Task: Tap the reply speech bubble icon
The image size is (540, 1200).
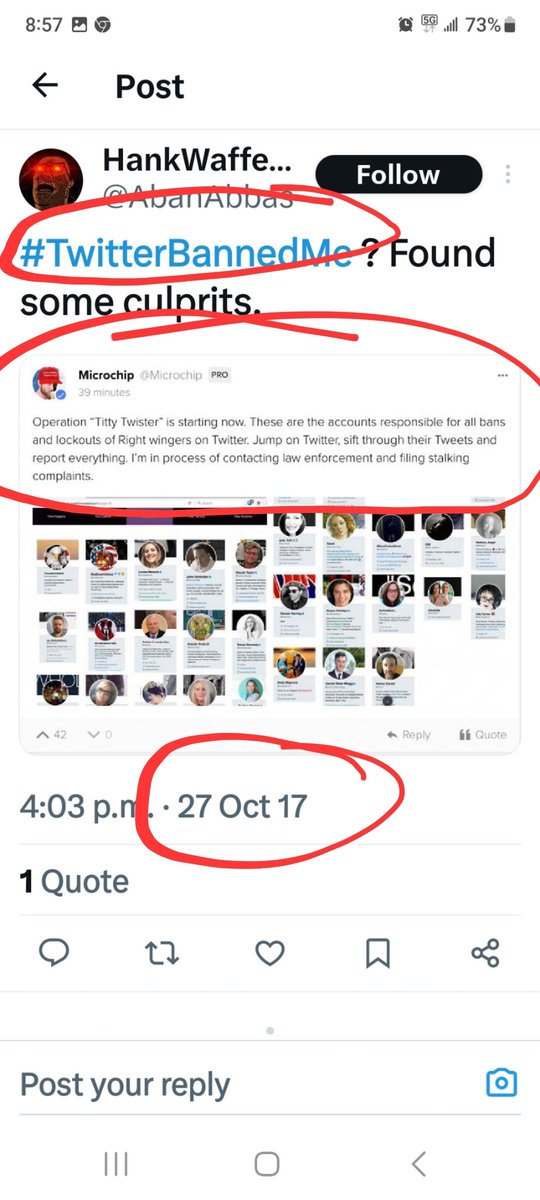Action: pos(54,954)
